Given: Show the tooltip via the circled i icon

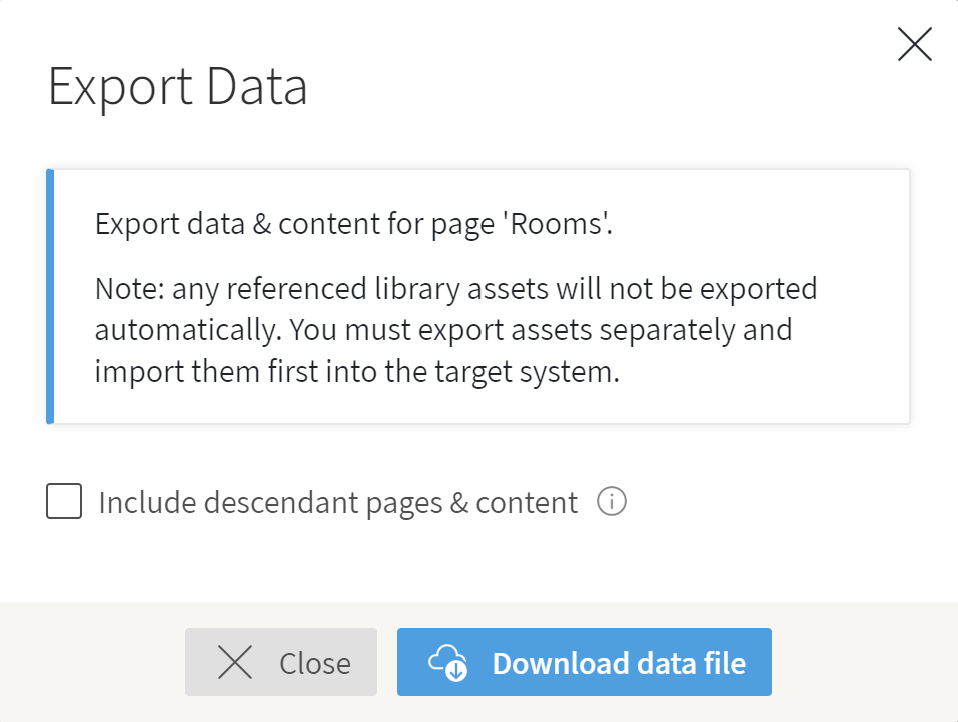Looking at the screenshot, I should pyautogui.click(x=612, y=501).
